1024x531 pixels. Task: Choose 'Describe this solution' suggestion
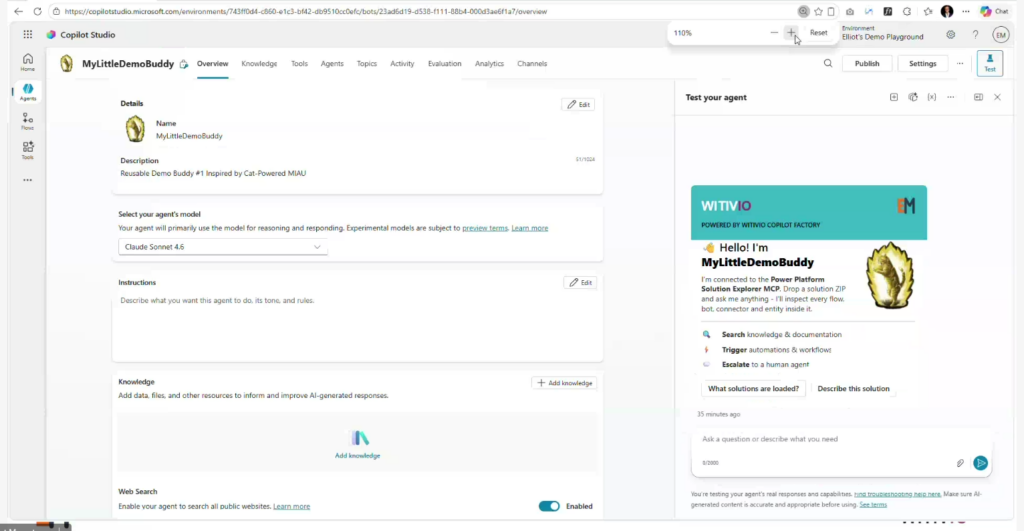(x=853, y=389)
